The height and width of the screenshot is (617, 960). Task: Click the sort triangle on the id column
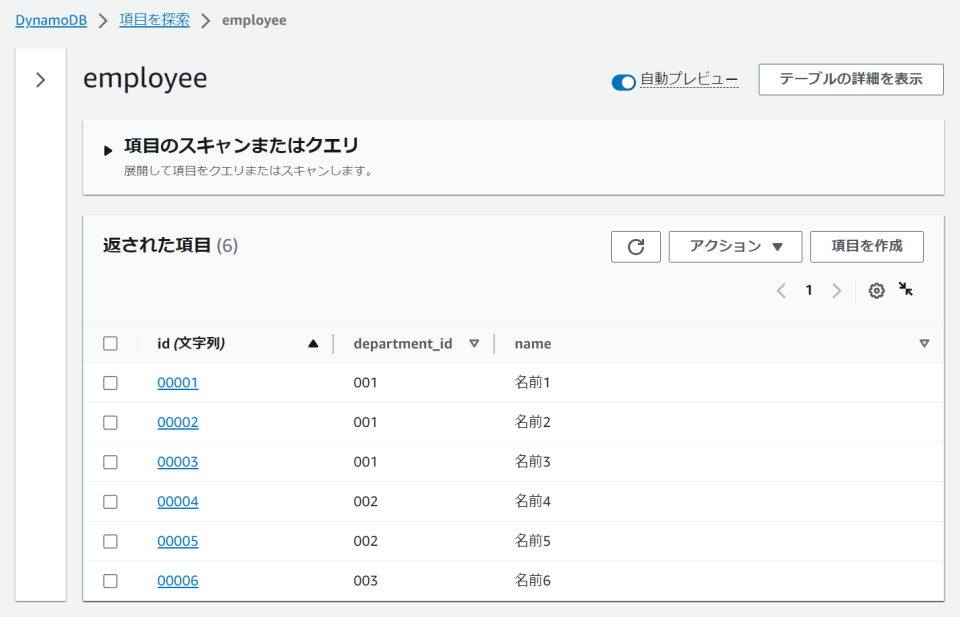pyautogui.click(x=313, y=343)
